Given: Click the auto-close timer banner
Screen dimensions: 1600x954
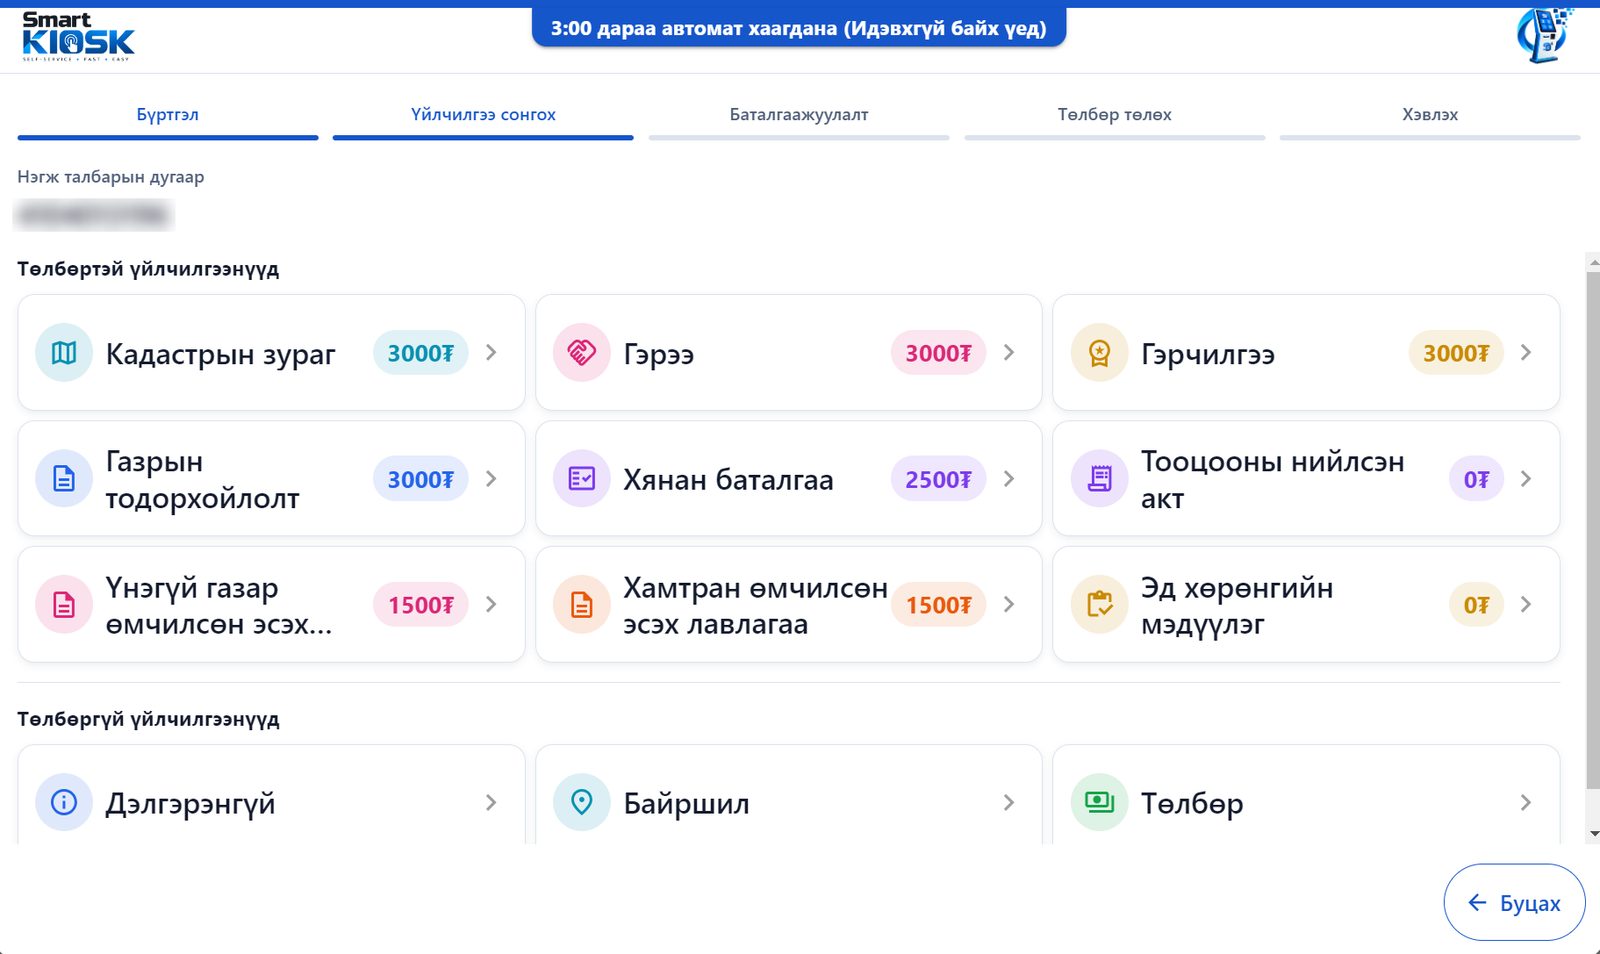Looking at the screenshot, I should tap(799, 28).
